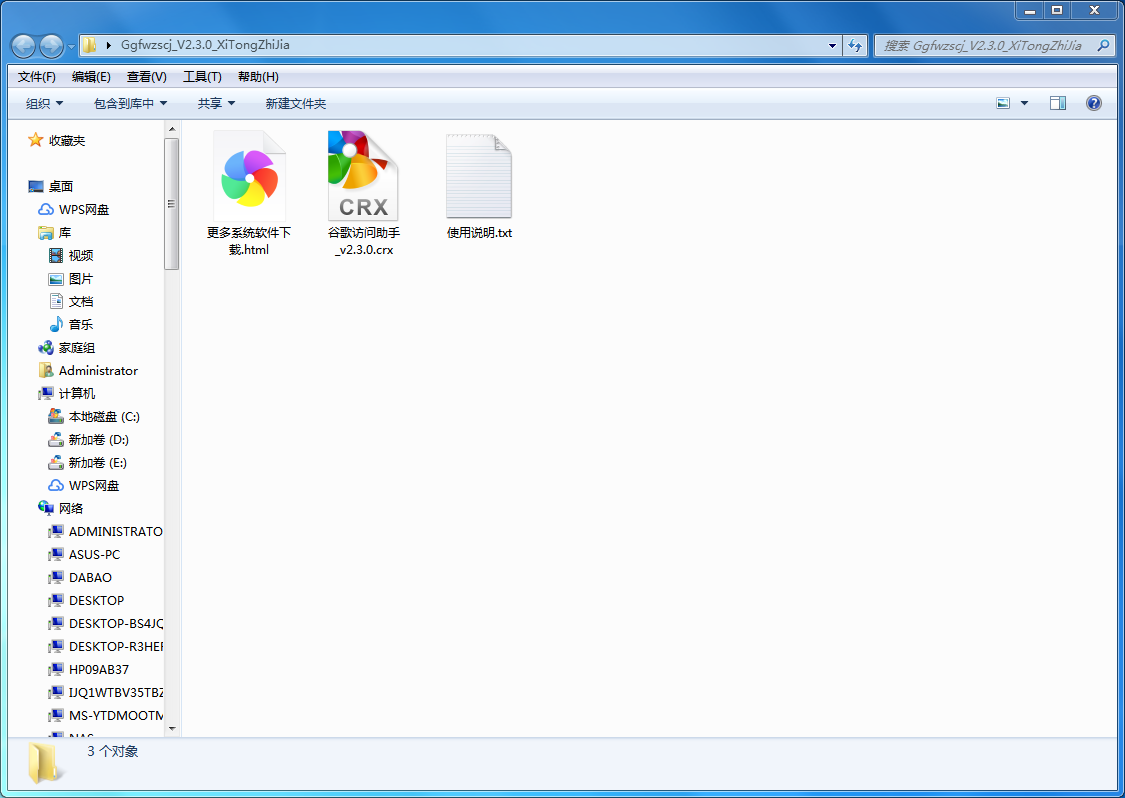The image size is (1125, 798).
Task: Click Ggfwzscj_V2.3.0_XiTongZhiJia in address bar
Action: tap(205, 44)
